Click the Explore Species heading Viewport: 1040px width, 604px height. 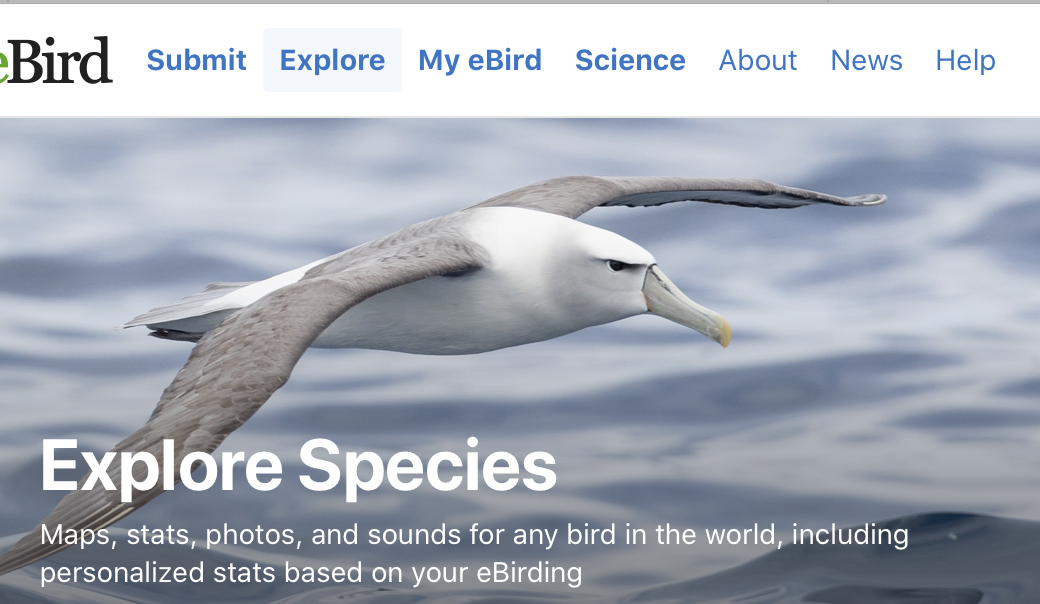(x=298, y=466)
